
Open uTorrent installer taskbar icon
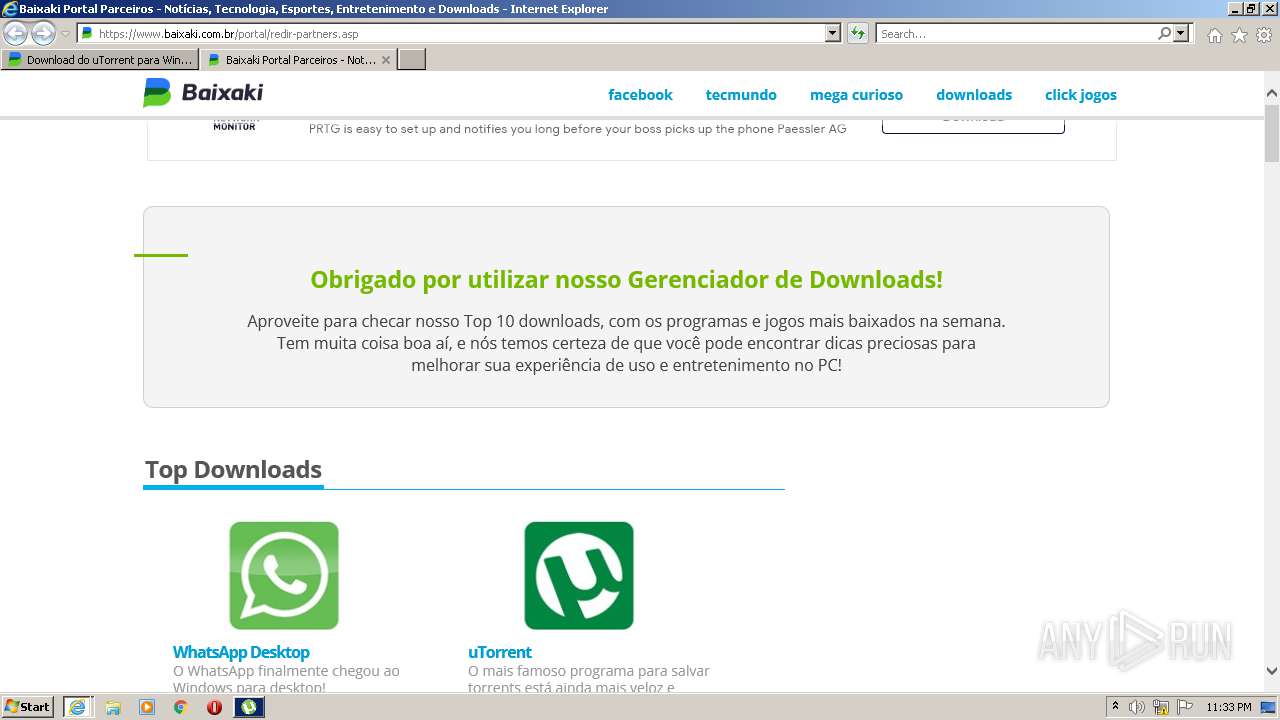click(249, 707)
